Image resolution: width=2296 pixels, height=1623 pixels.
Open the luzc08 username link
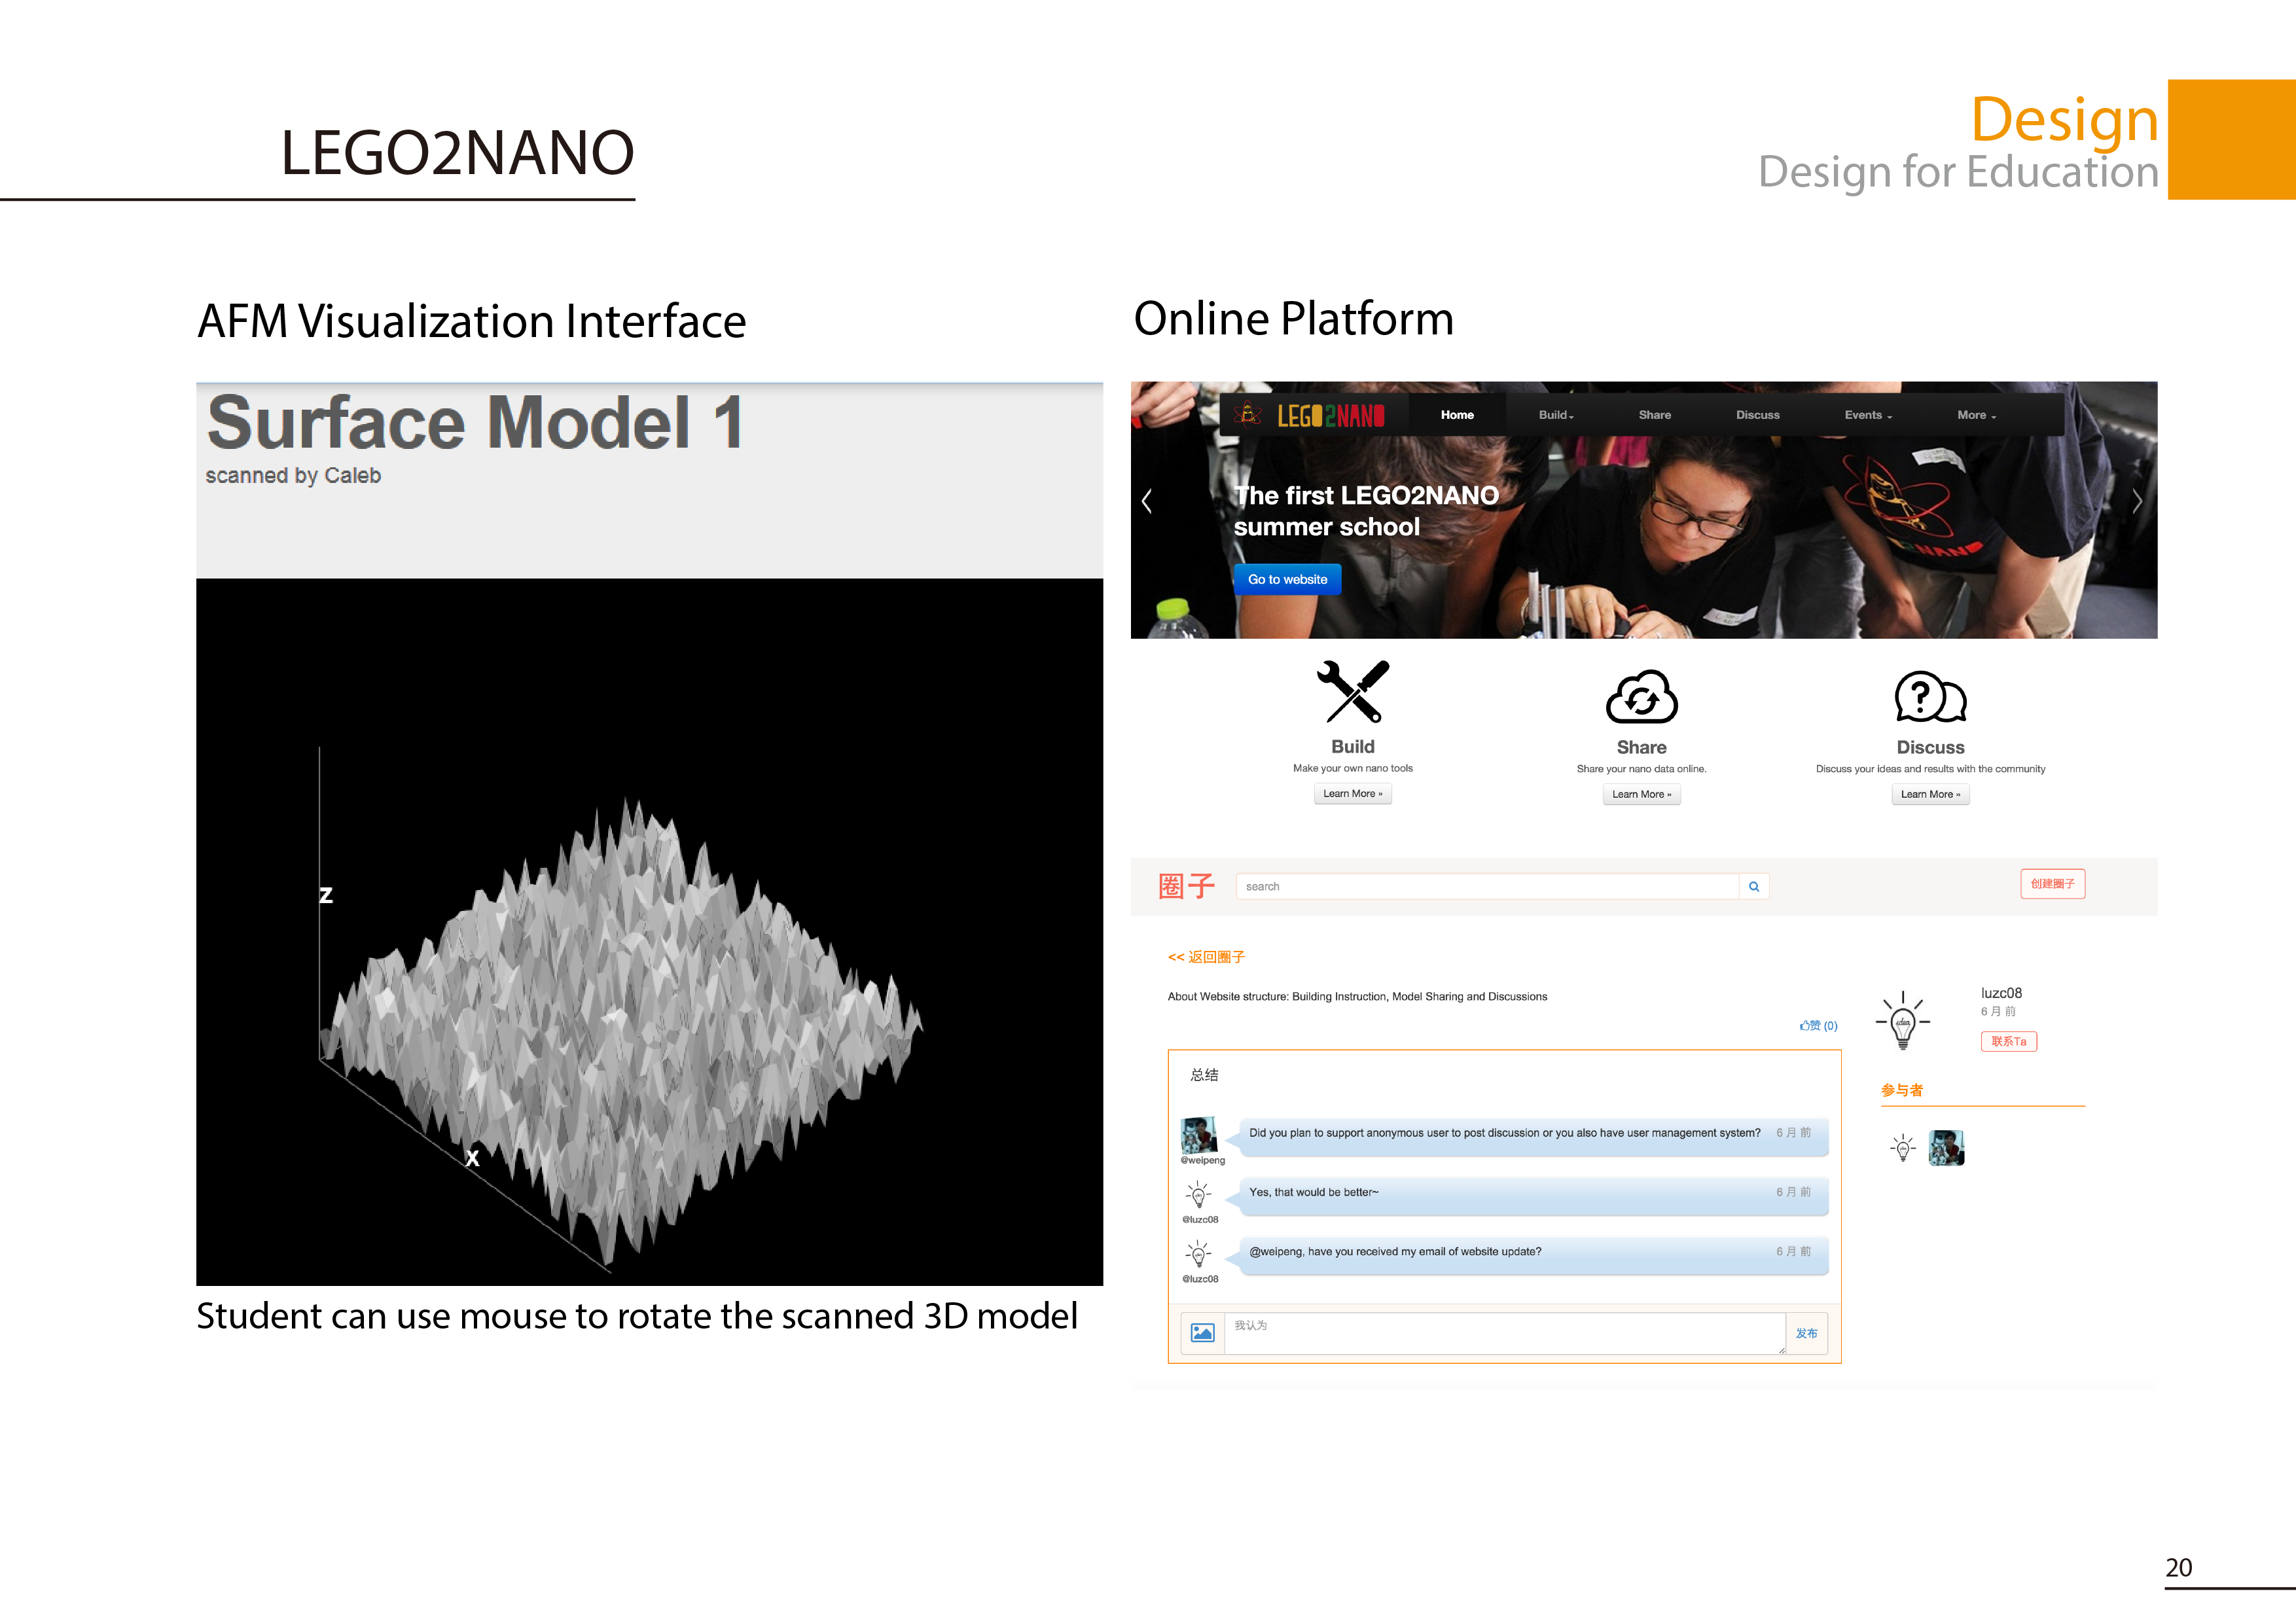coord(2001,993)
